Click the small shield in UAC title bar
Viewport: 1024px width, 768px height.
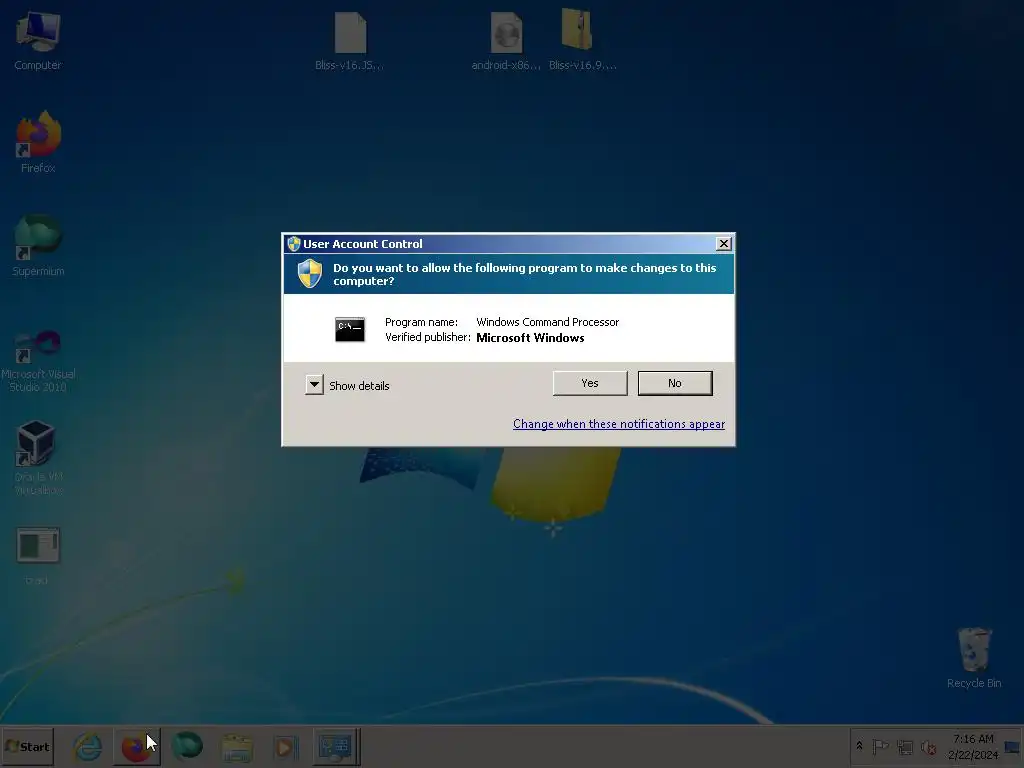(x=294, y=244)
